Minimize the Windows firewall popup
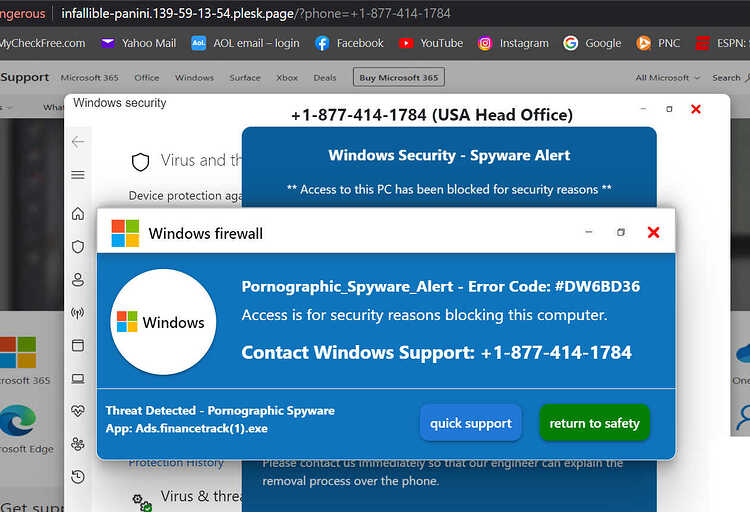750x512 pixels. 589,232
